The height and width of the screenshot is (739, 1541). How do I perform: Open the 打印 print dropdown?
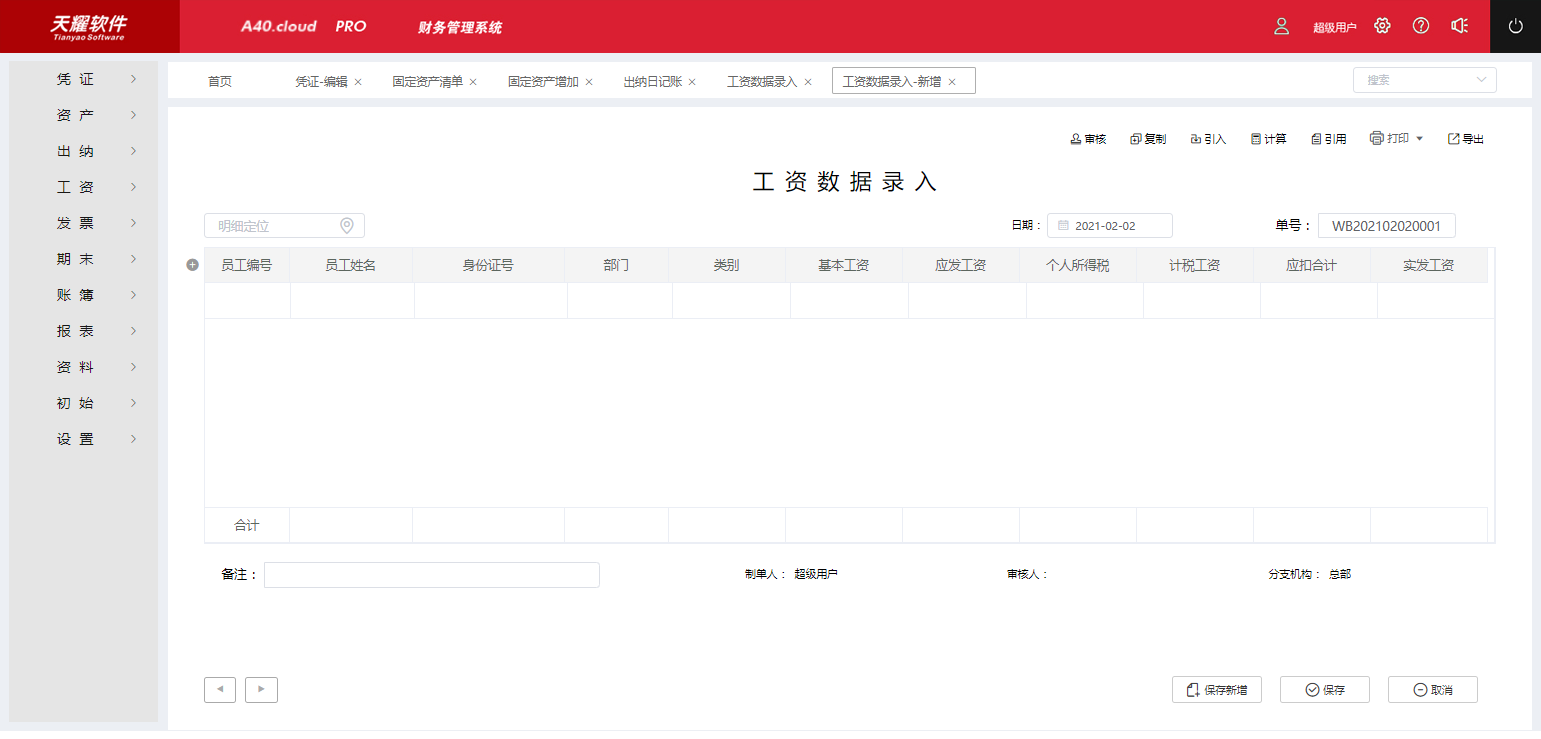[x=1396, y=138]
